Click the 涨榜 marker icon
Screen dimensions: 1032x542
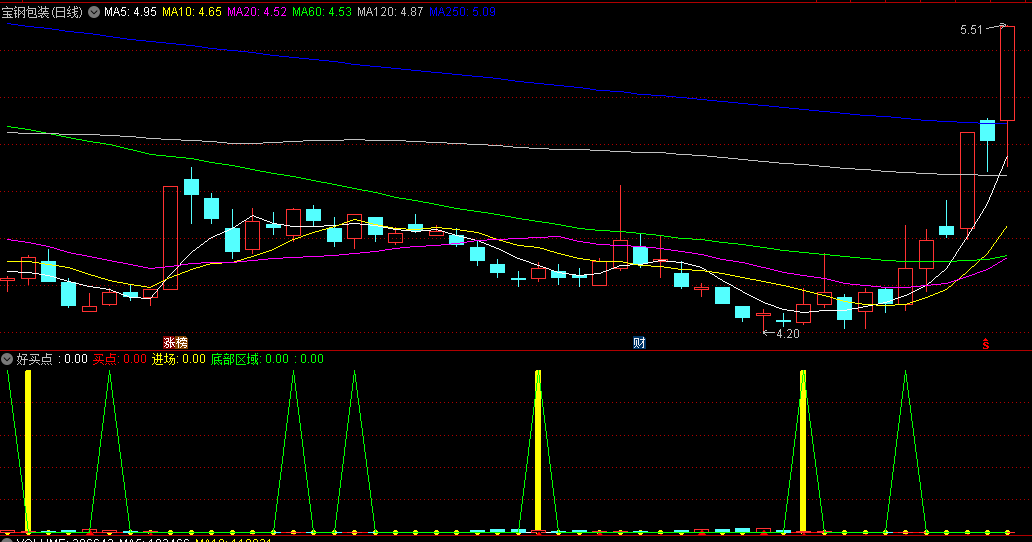click(x=176, y=343)
